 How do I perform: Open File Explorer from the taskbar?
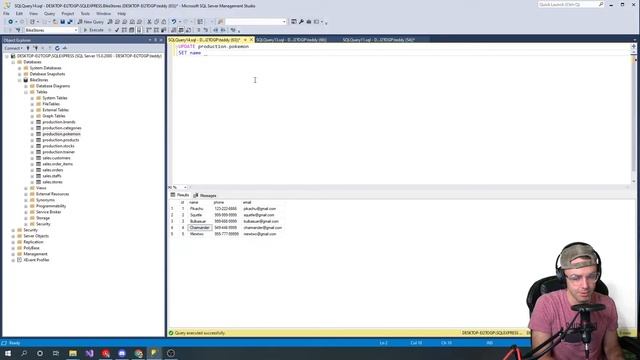click(x=73, y=353)
